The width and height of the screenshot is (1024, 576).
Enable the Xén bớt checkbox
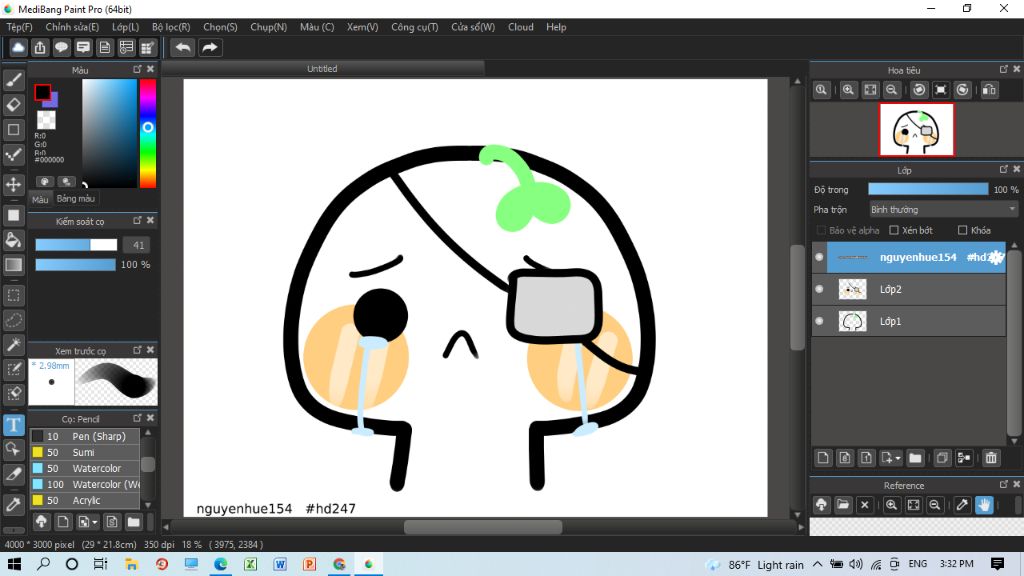tap(894, 231)
